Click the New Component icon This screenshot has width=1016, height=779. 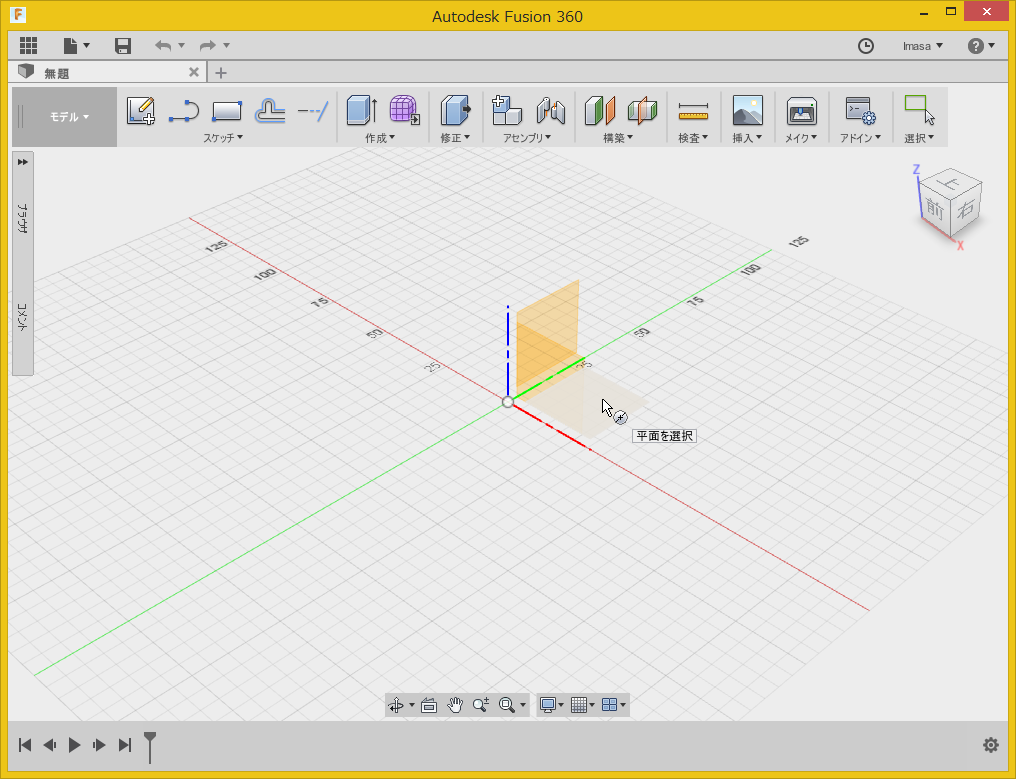[507, 110]
